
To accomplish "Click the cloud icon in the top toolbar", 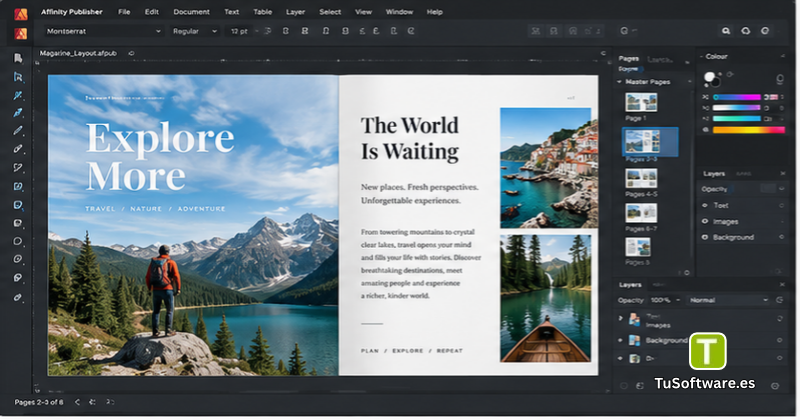I will pyautogui.click(x=745, y=31).
